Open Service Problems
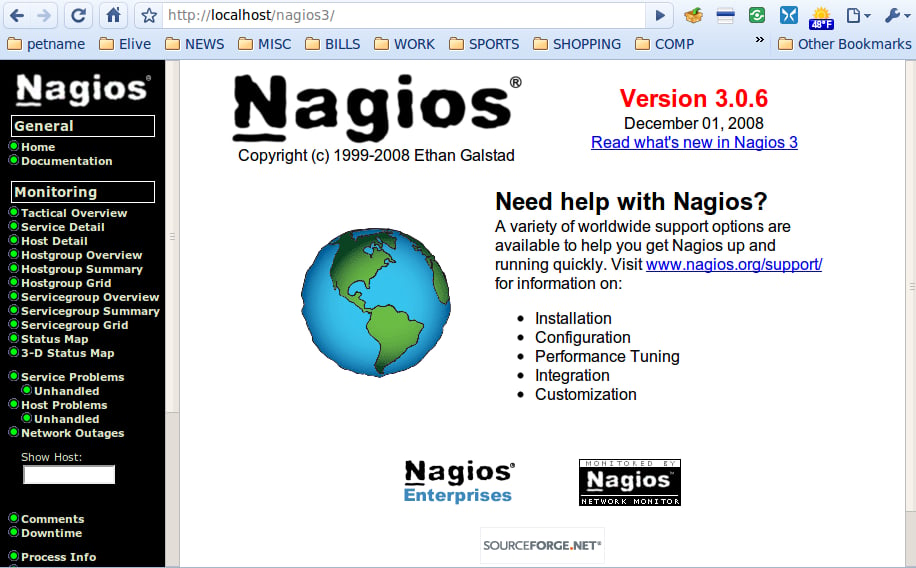 point(72,377)
